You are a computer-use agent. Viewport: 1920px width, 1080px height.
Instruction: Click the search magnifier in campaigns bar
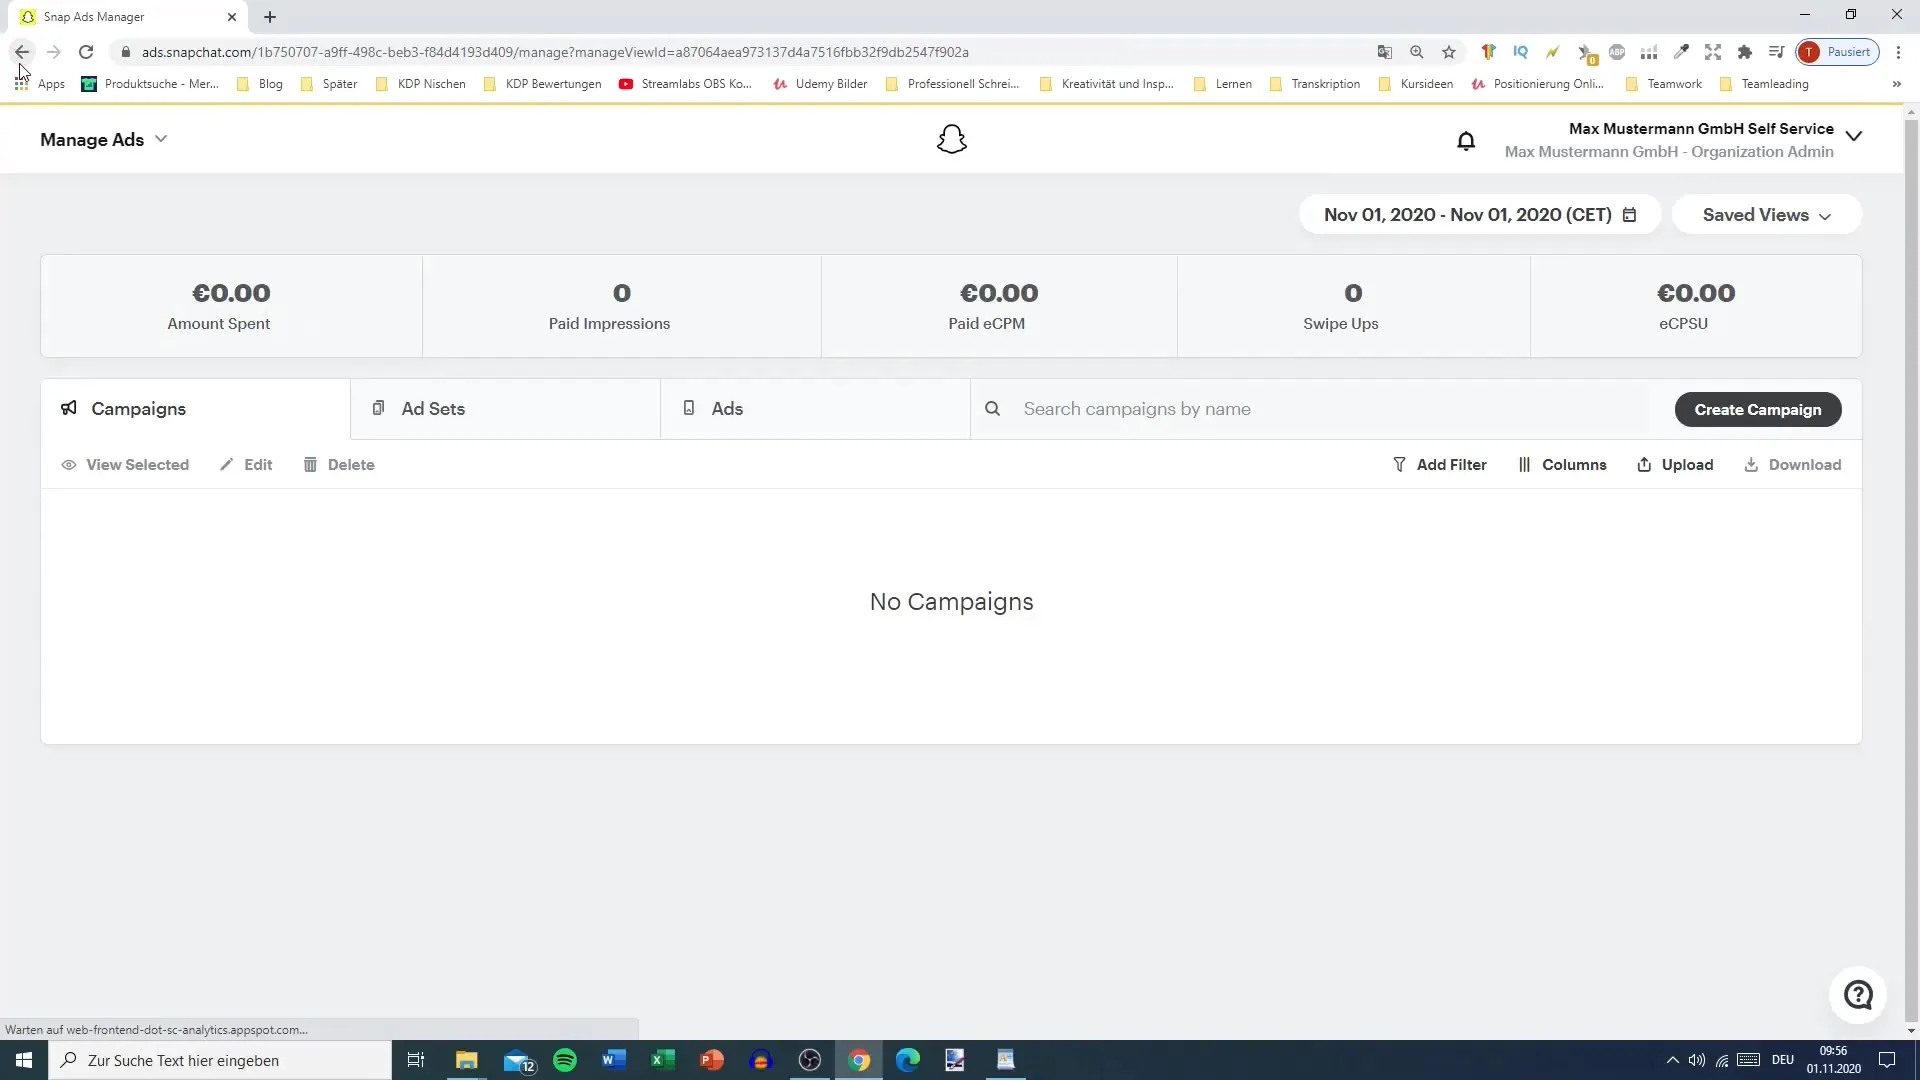[992, 409]
